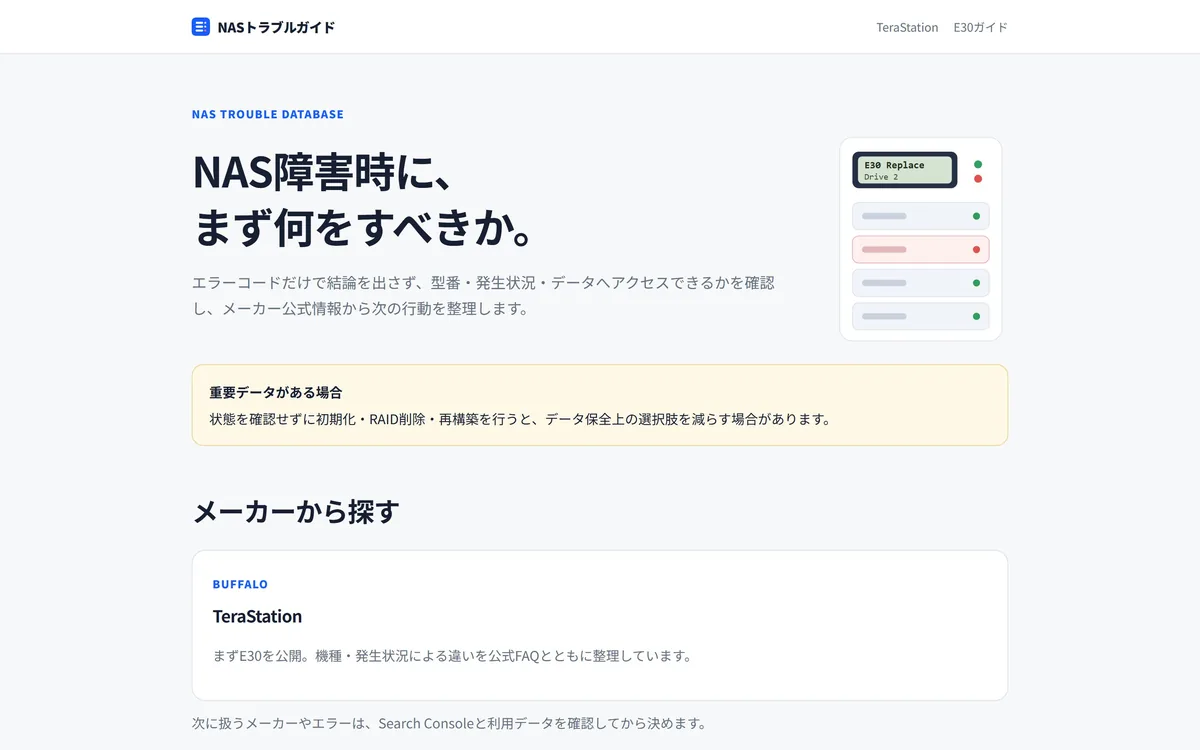Viewport: 1200px width, 750px height.
Task: Click the warning text about 初期化・RAID削除
Action: point(520,419)
